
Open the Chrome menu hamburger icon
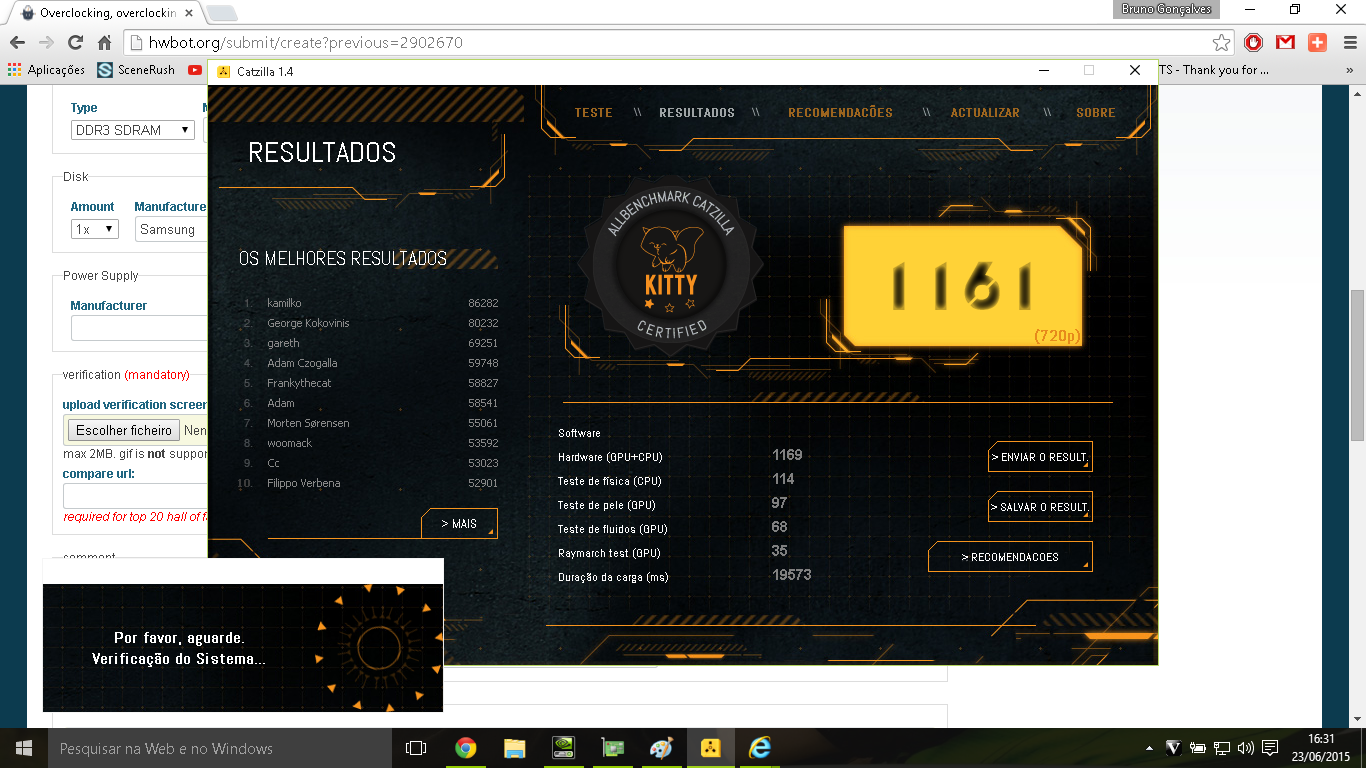(x=1348, y=43)
